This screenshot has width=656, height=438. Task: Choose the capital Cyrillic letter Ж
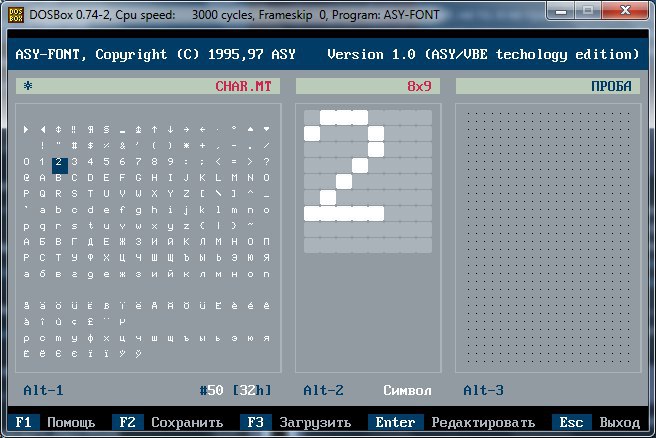[x=122, y=242]
